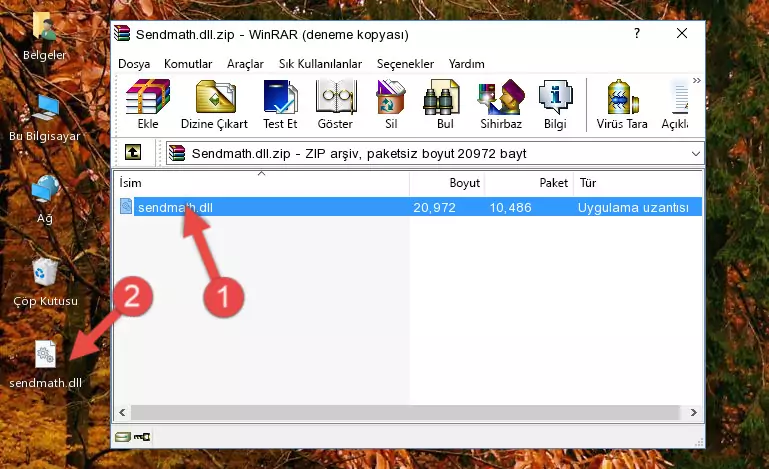Click the help question mark button
The height and width of the screenshot is (469, 769).
pyautogui.click(x=637, y=33)
